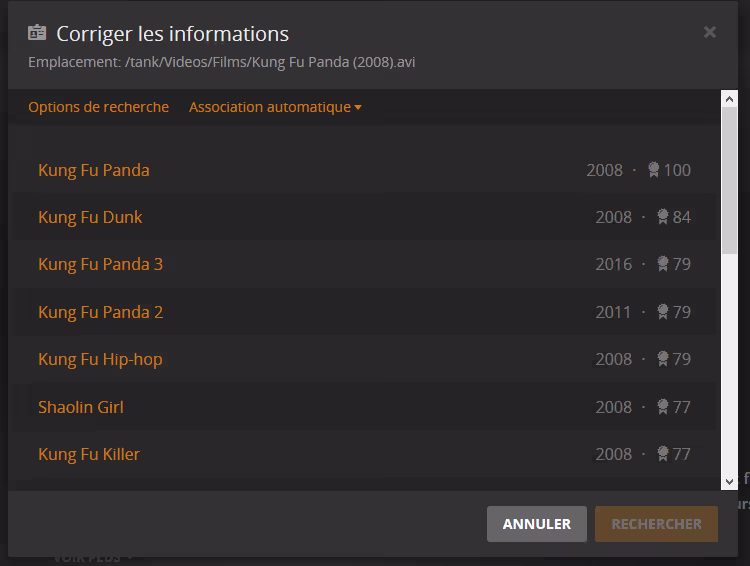Click the scrollbar down arrow
This screenshot has width=750, height=566.
click(729, 481)
